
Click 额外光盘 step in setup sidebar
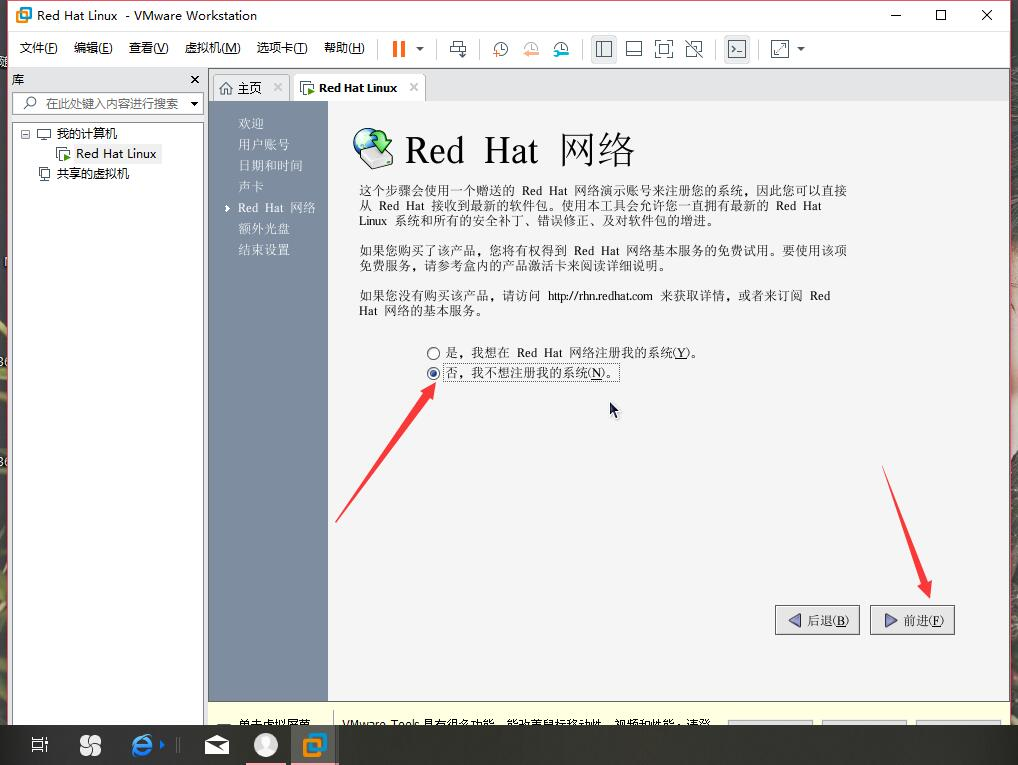264,229
